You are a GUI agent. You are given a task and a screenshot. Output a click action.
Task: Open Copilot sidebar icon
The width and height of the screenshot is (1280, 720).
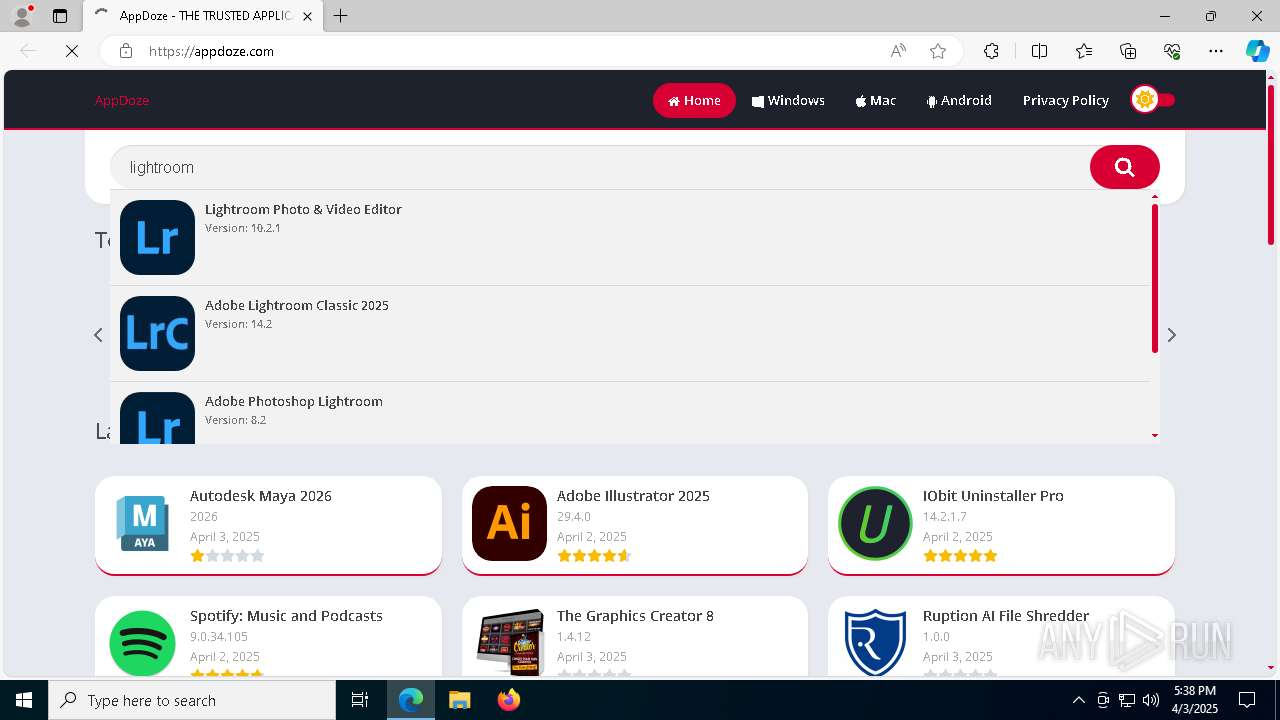tap(1258, 51)
